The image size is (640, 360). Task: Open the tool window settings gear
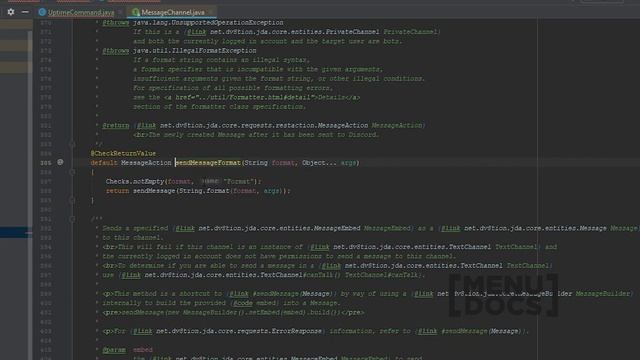(x=11, y=12)
